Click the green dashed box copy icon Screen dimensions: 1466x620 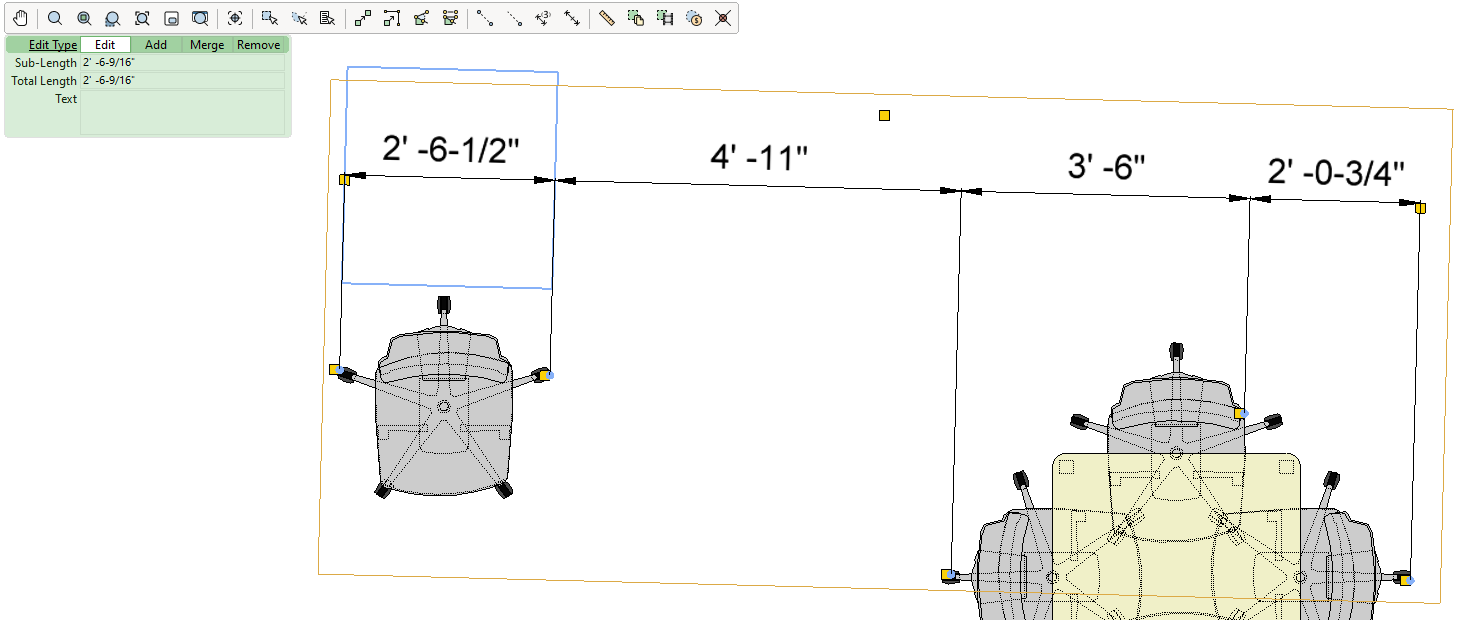[x=636, y=18]
